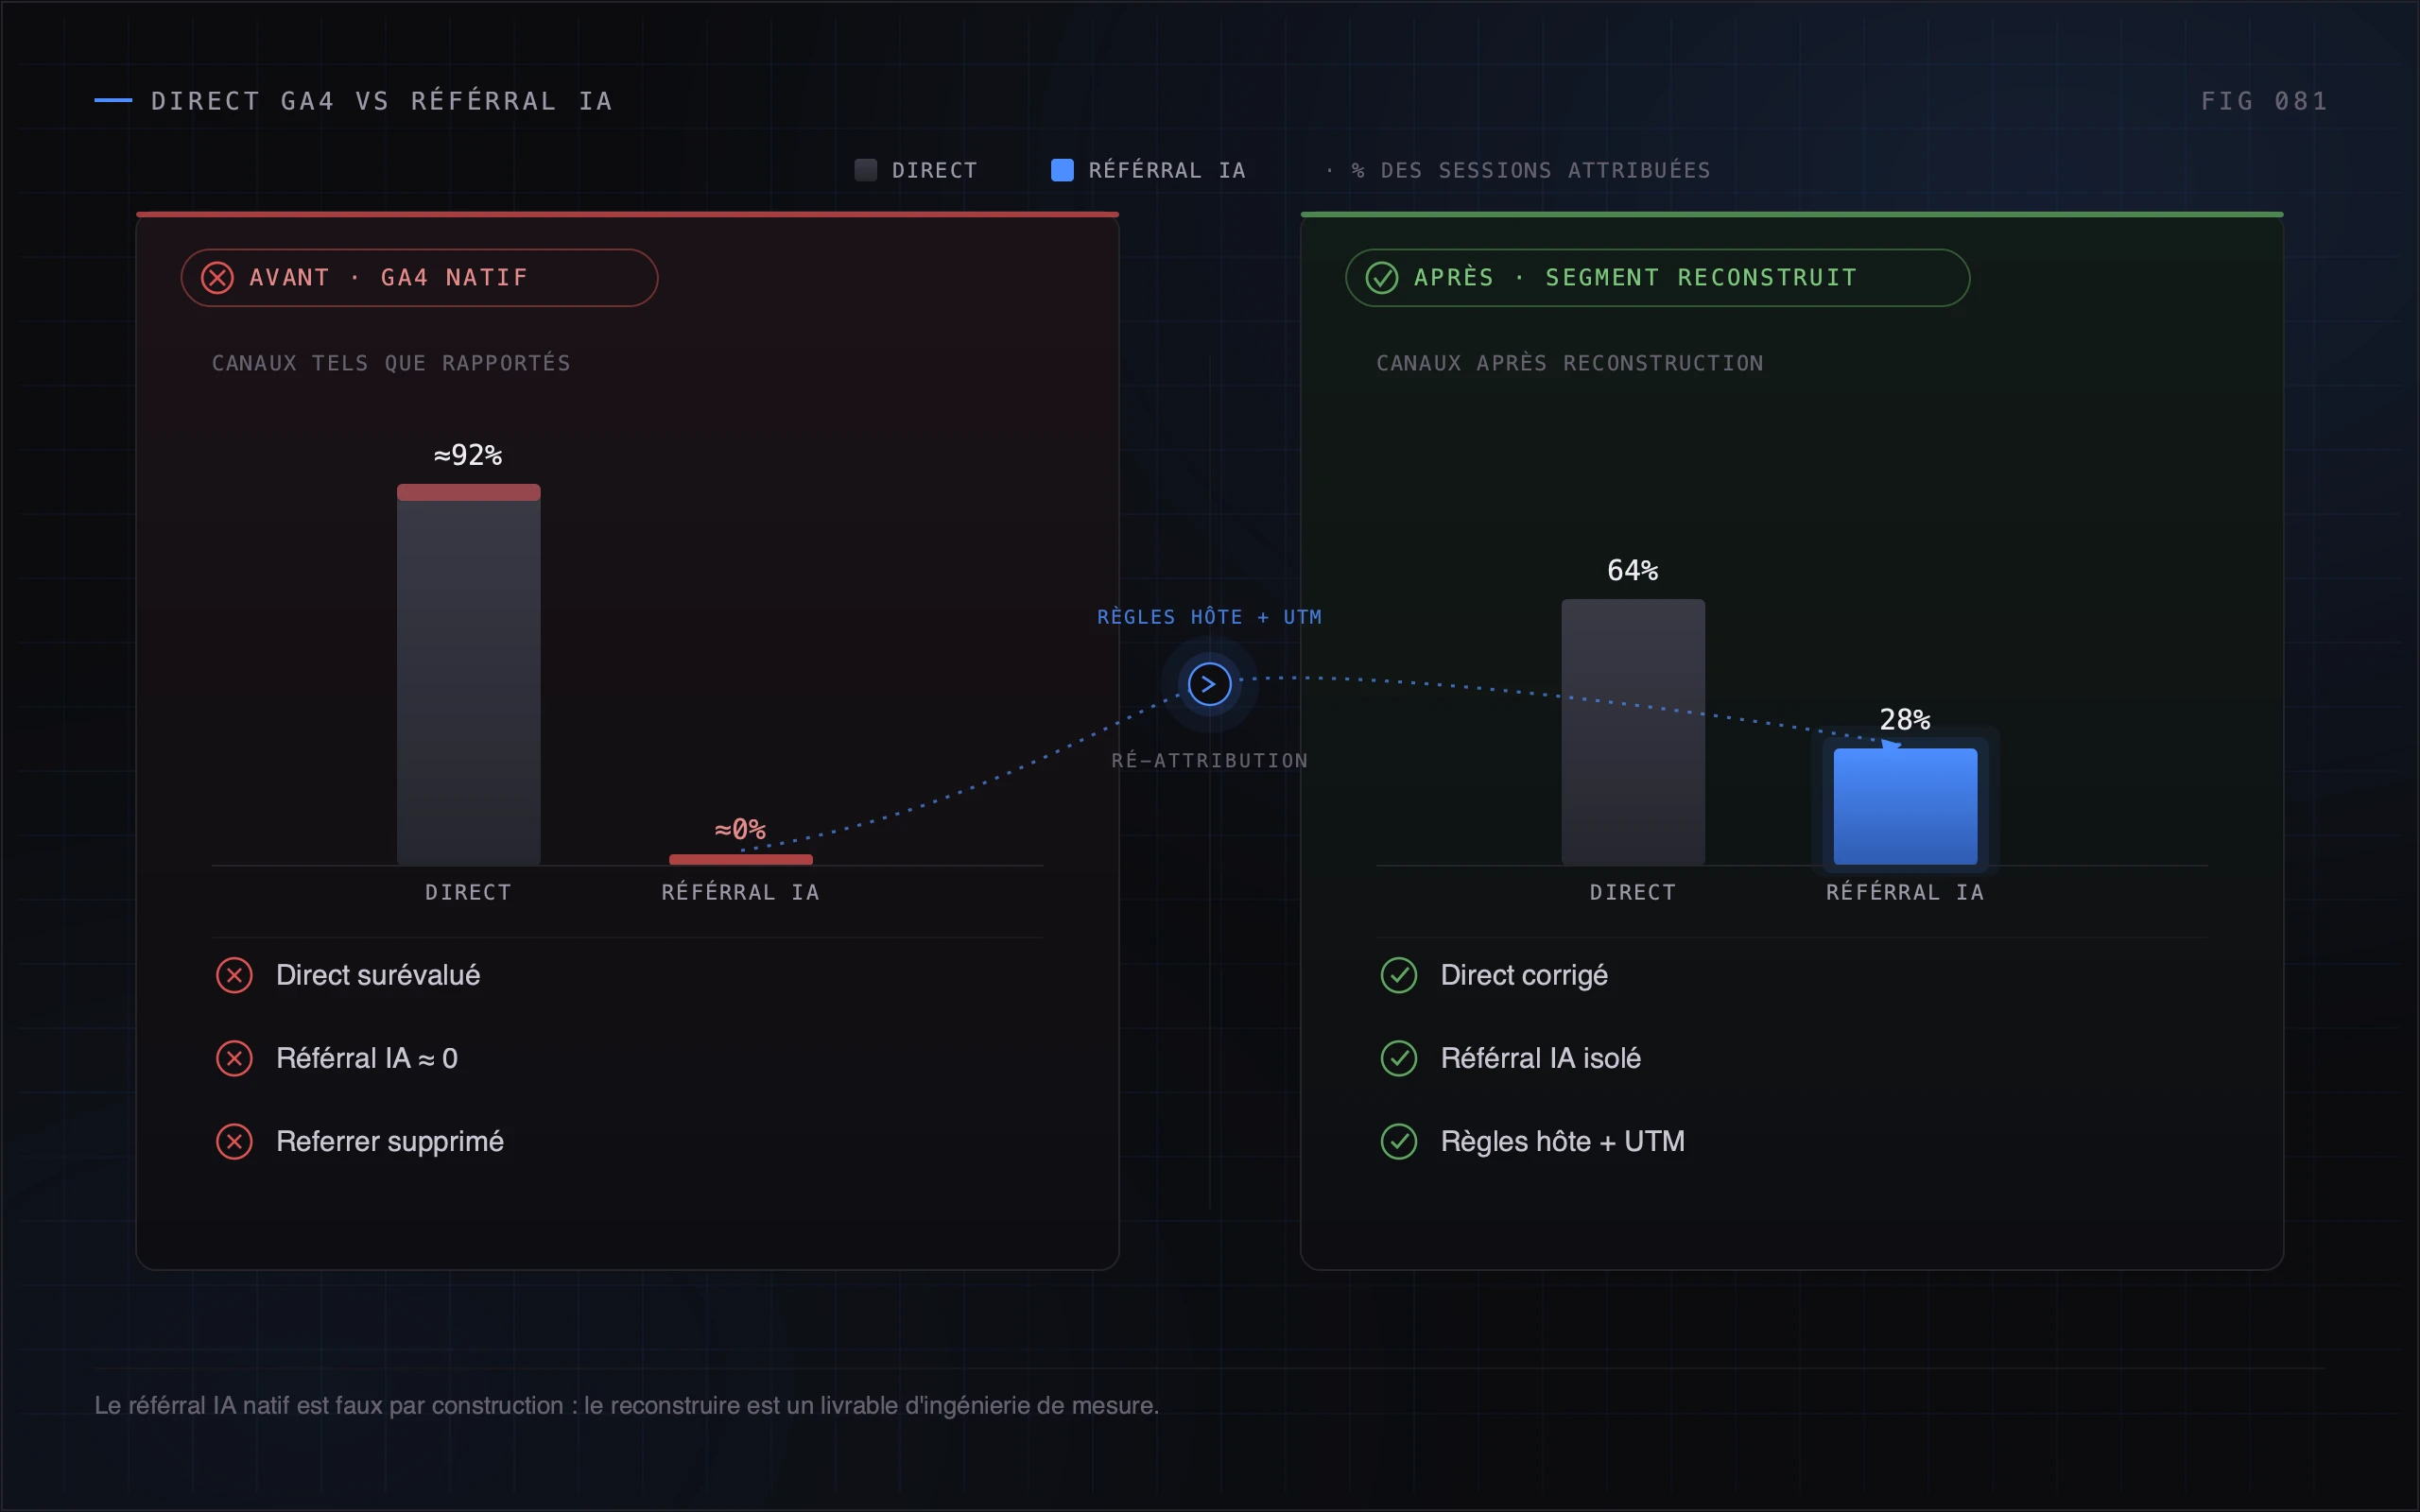Click the FIG 081 label
This screenshot has height=1512, width=2420.
coord(2264,101)
